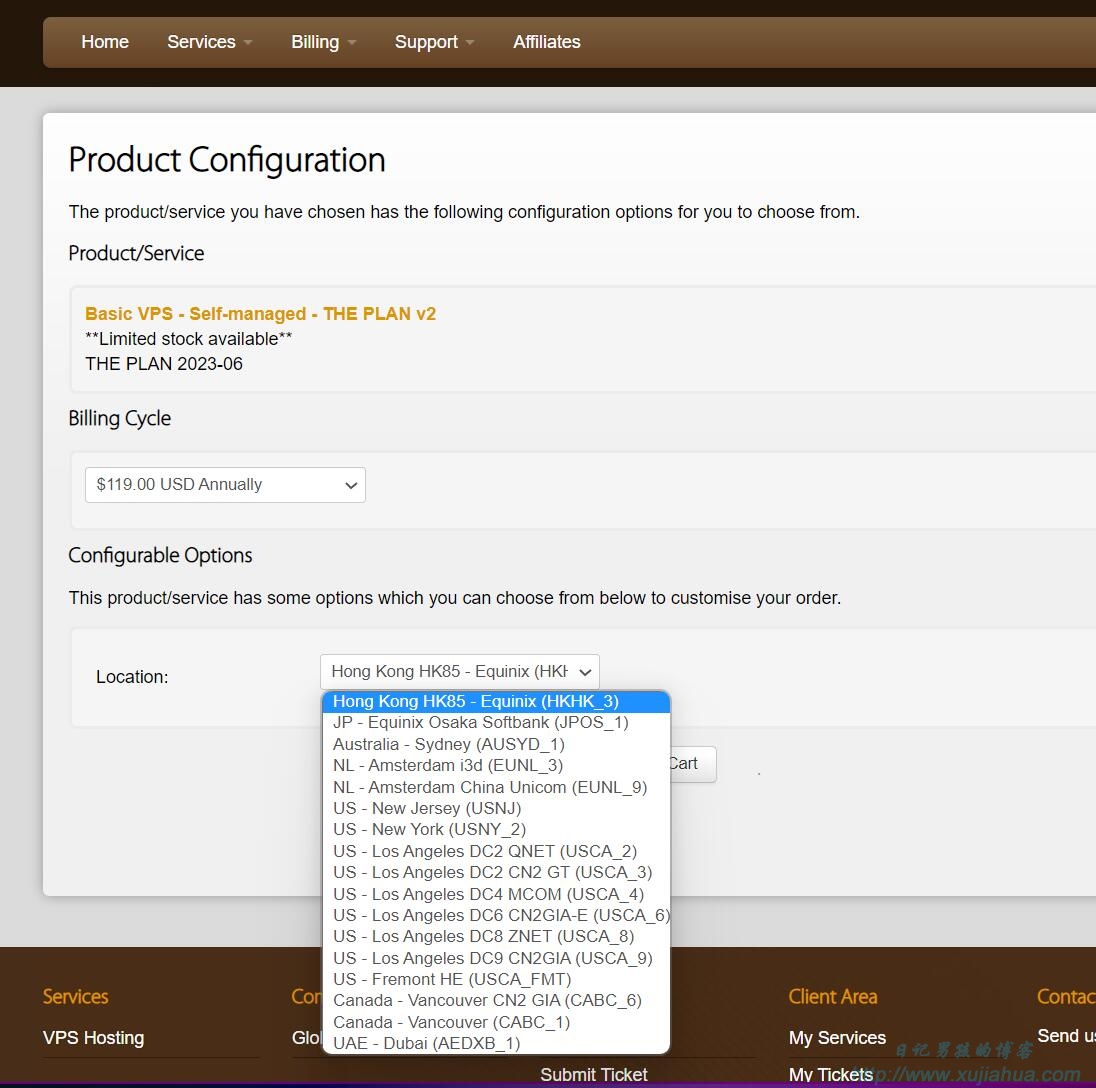Choose NL - Amsterdam i3d (EUNL_3)
This screenshot has height=1088, width=1096.
pyautogui.click(x=496, y=765)
